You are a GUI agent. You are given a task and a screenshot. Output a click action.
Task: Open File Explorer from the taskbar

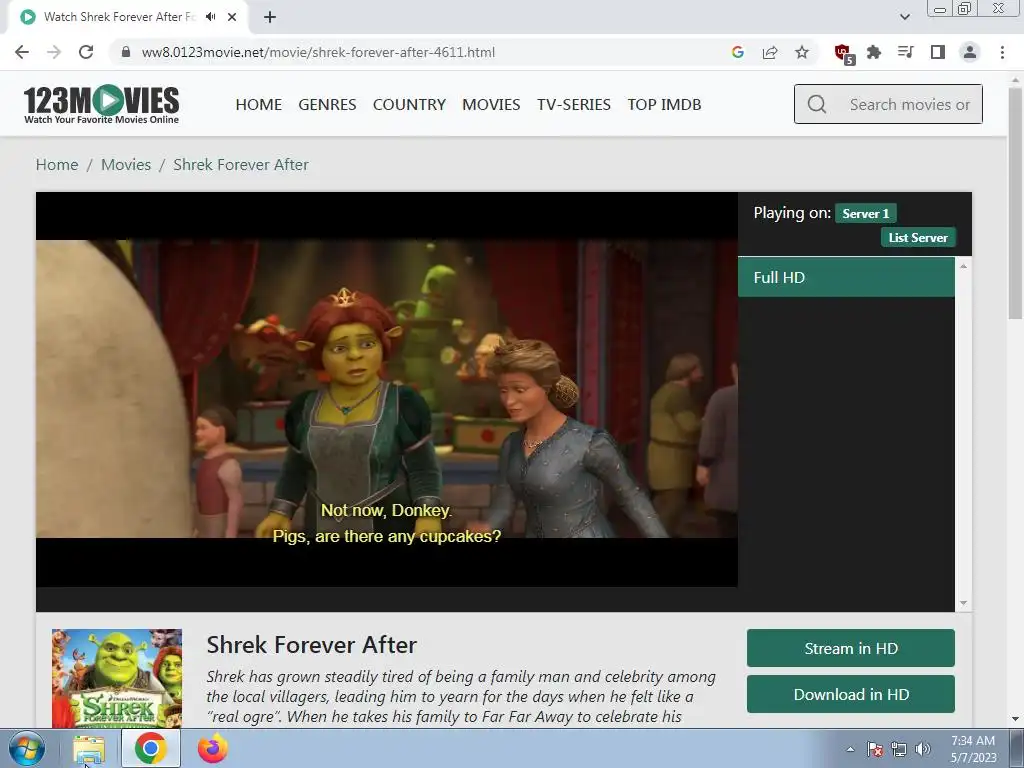(x=89, y=749)
